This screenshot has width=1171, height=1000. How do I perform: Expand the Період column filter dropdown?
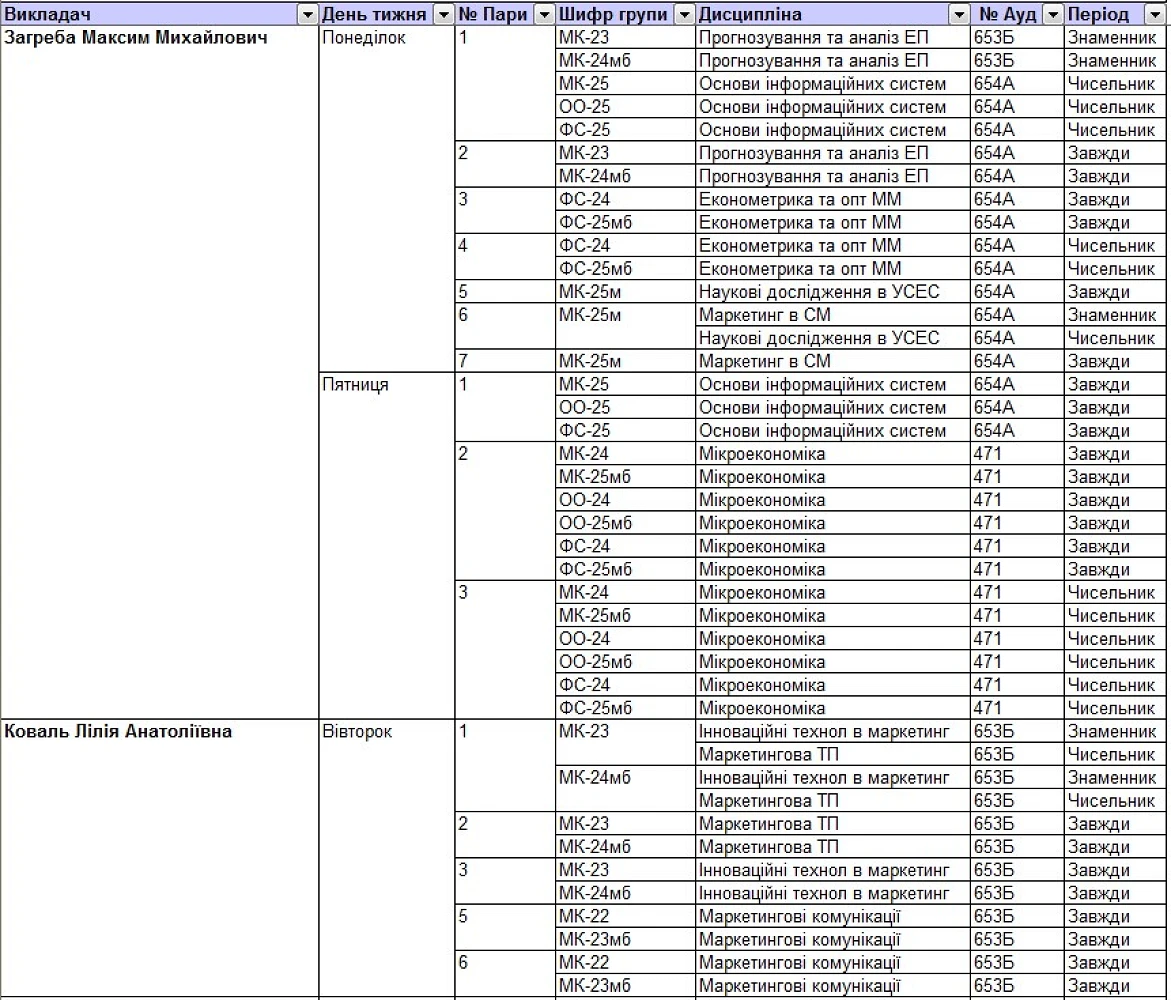pyautogui.click(x=1154, y=15)
